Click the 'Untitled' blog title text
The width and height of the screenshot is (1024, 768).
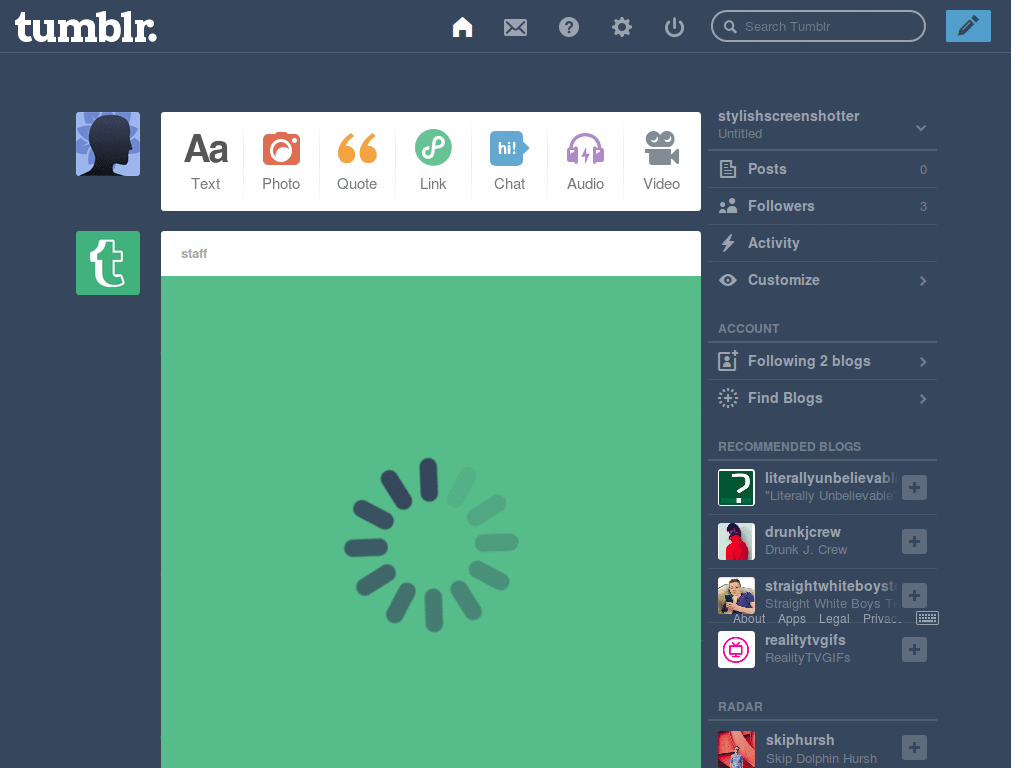pos(740,134)
